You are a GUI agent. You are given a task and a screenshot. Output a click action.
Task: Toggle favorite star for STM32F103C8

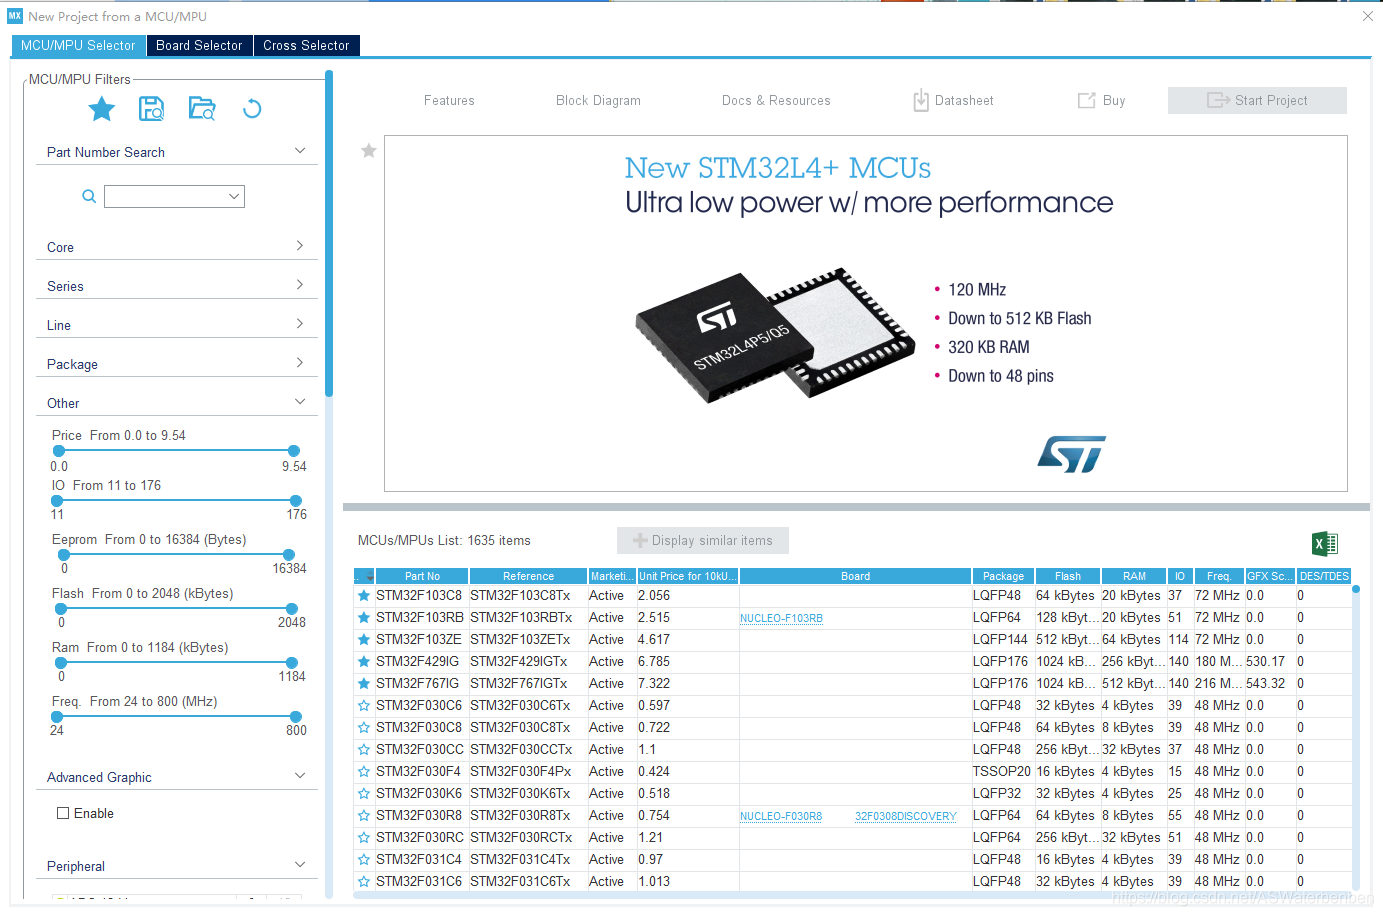(364, 596)
